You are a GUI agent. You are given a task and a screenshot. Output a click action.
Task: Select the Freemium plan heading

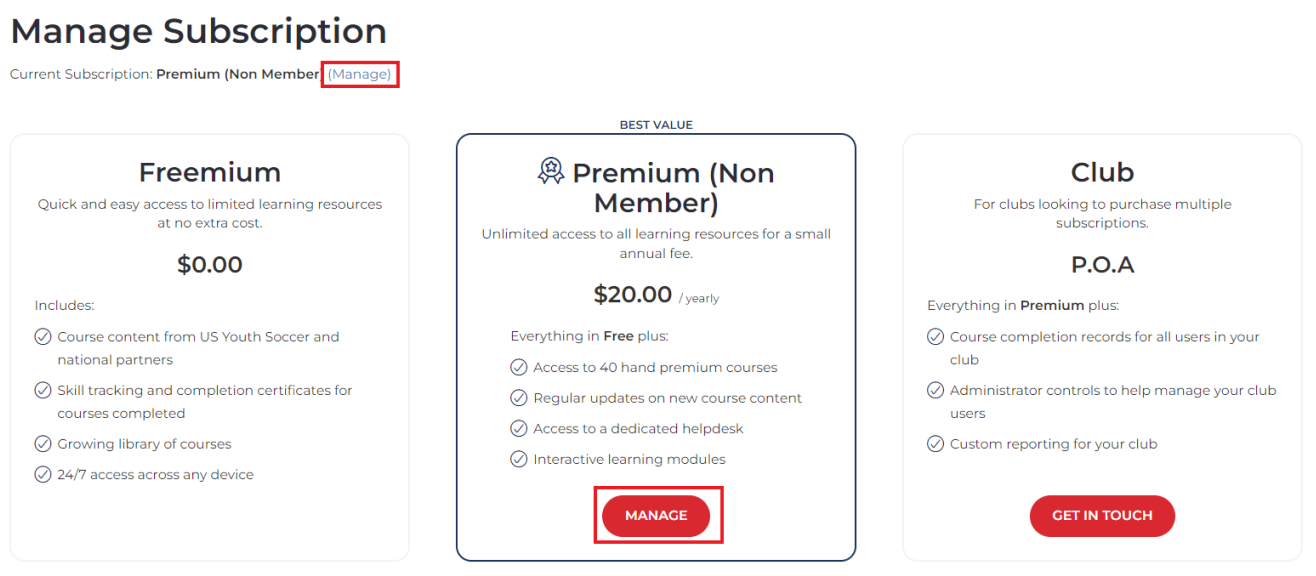point(210,172)
